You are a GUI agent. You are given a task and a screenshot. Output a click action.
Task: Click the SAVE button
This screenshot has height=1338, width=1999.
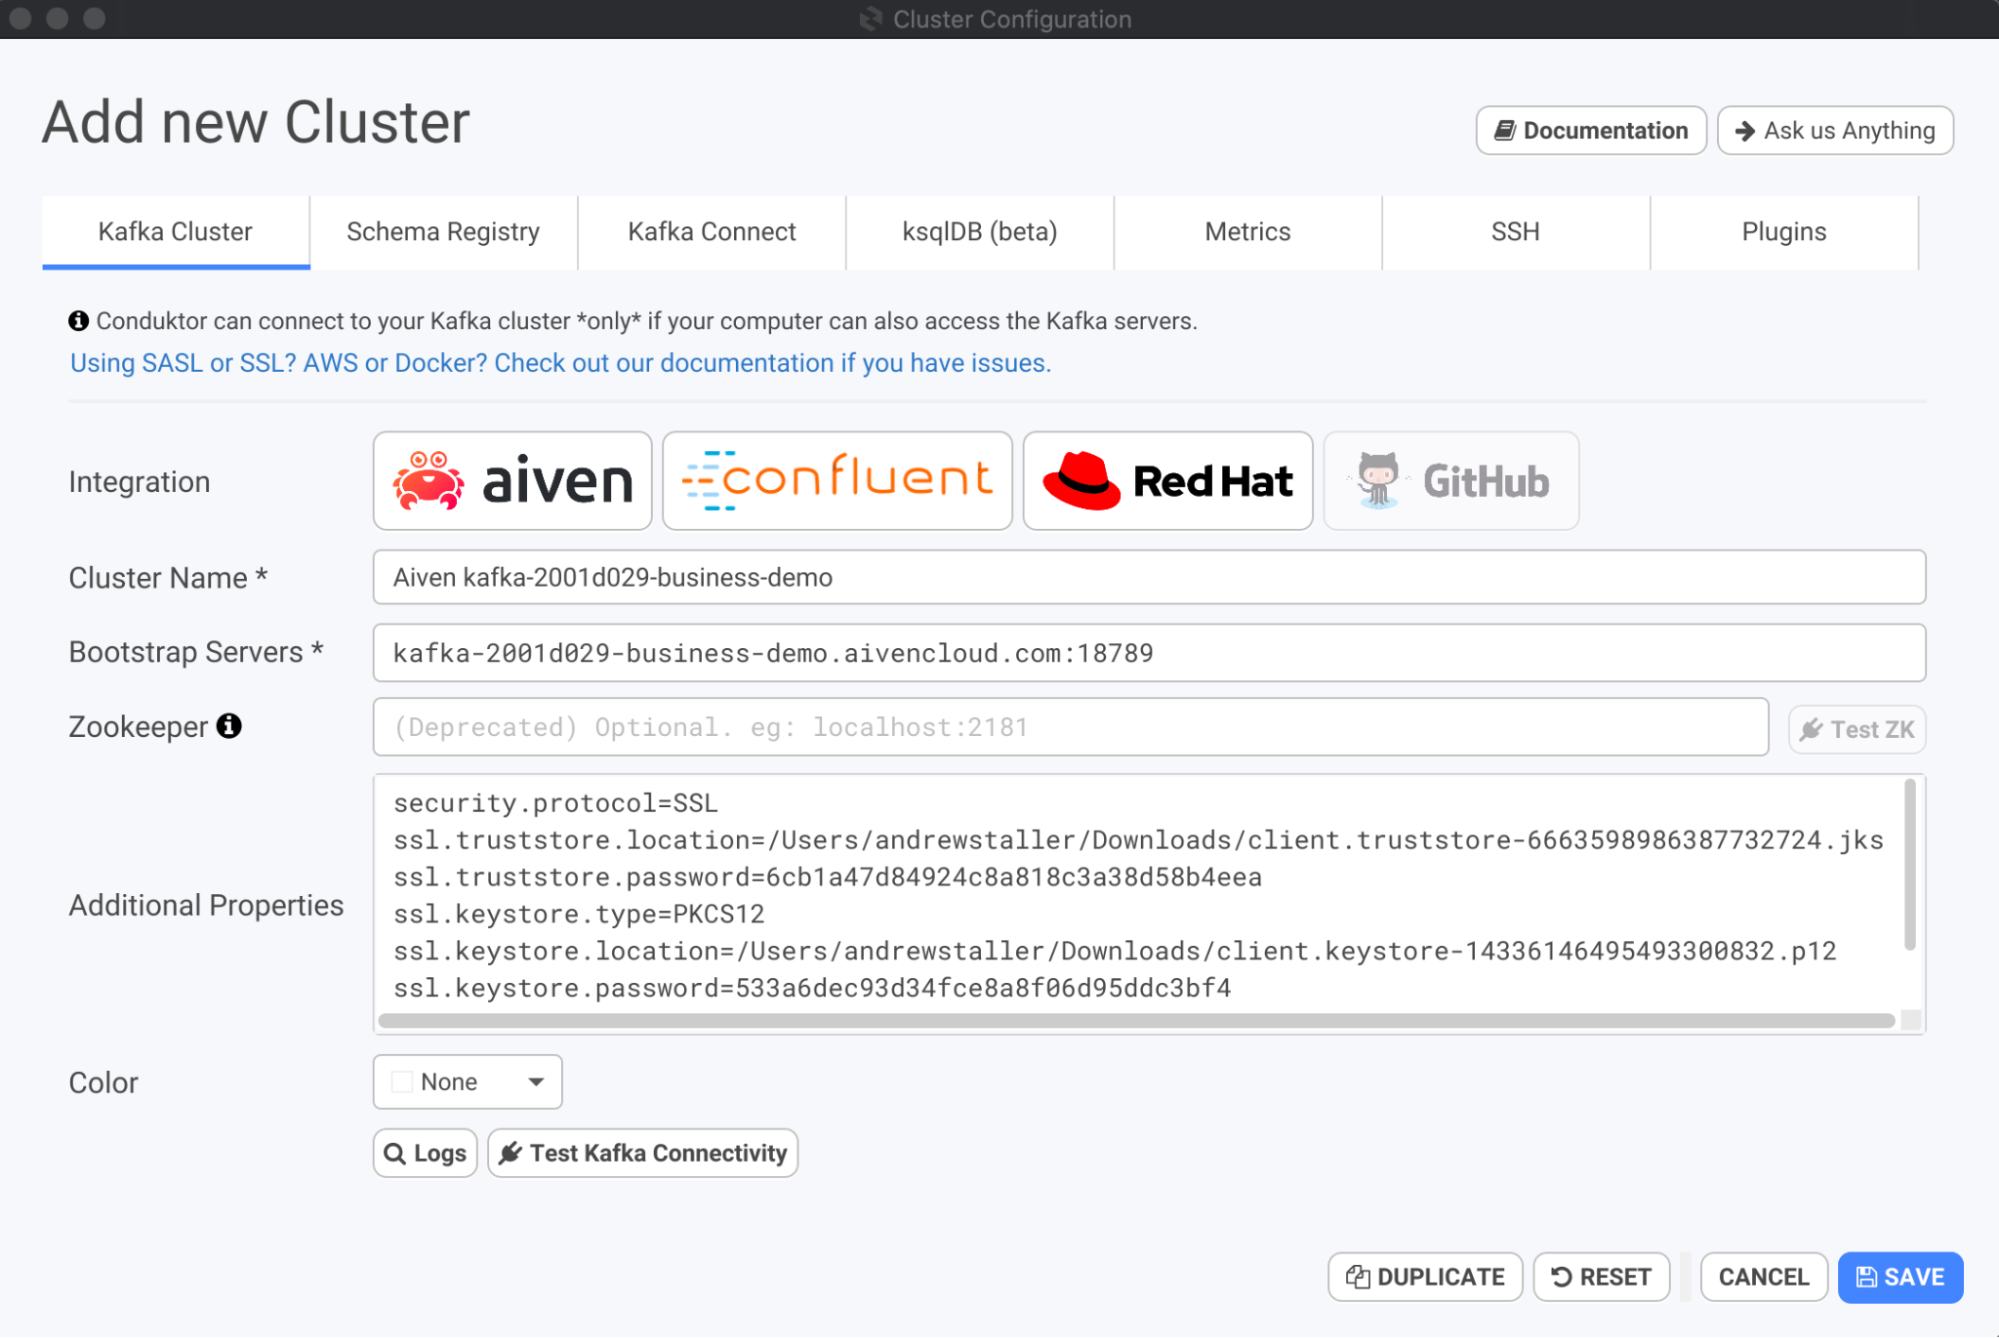tap(1900, 1277)
